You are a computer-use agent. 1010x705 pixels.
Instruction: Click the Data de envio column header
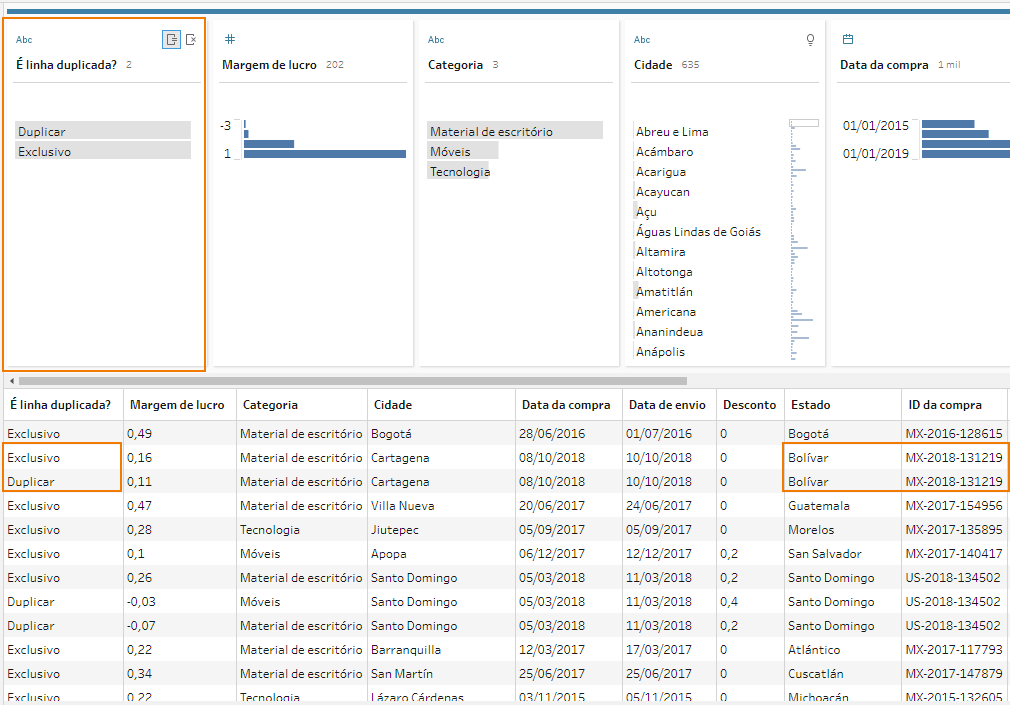point(669,405)
